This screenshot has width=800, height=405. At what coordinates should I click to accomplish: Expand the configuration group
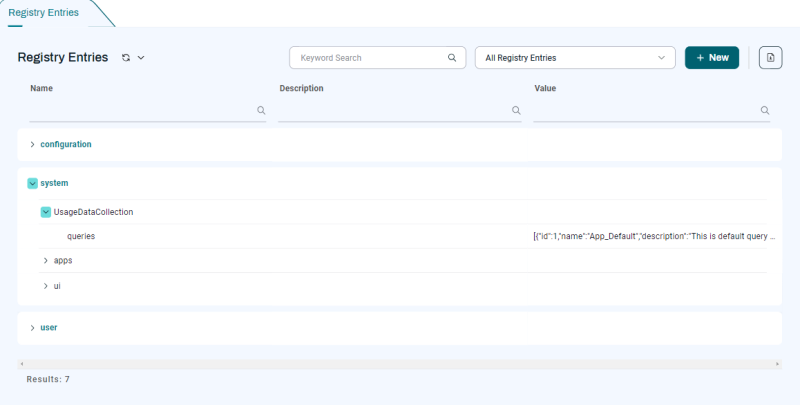[x=32, y=144]
